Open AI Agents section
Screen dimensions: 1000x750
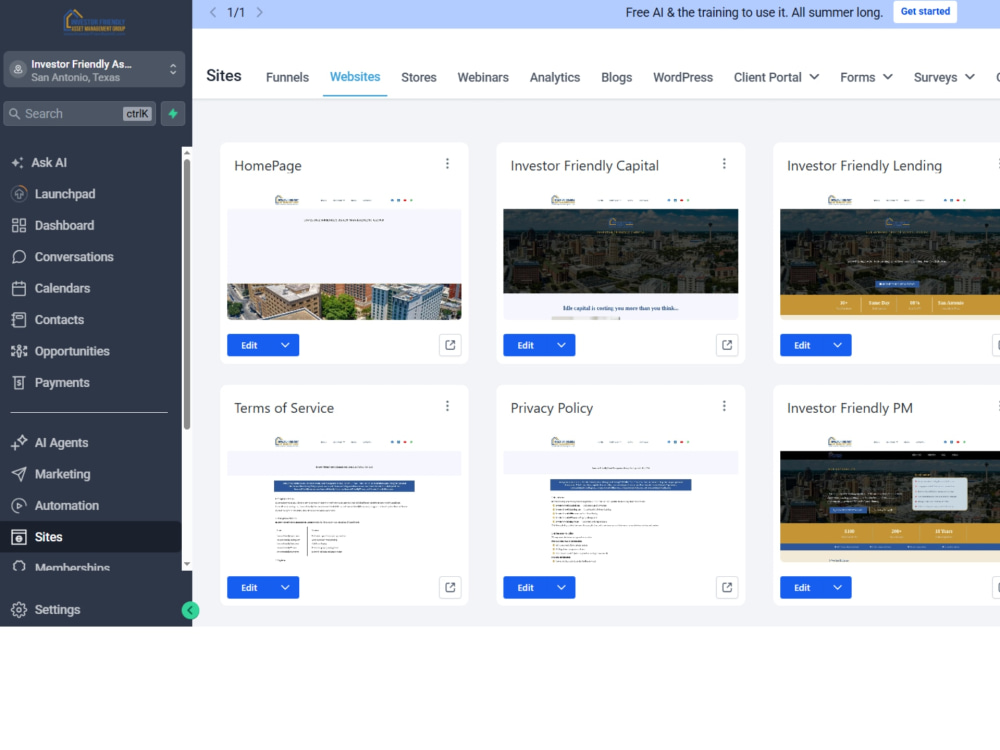point(50,443)
